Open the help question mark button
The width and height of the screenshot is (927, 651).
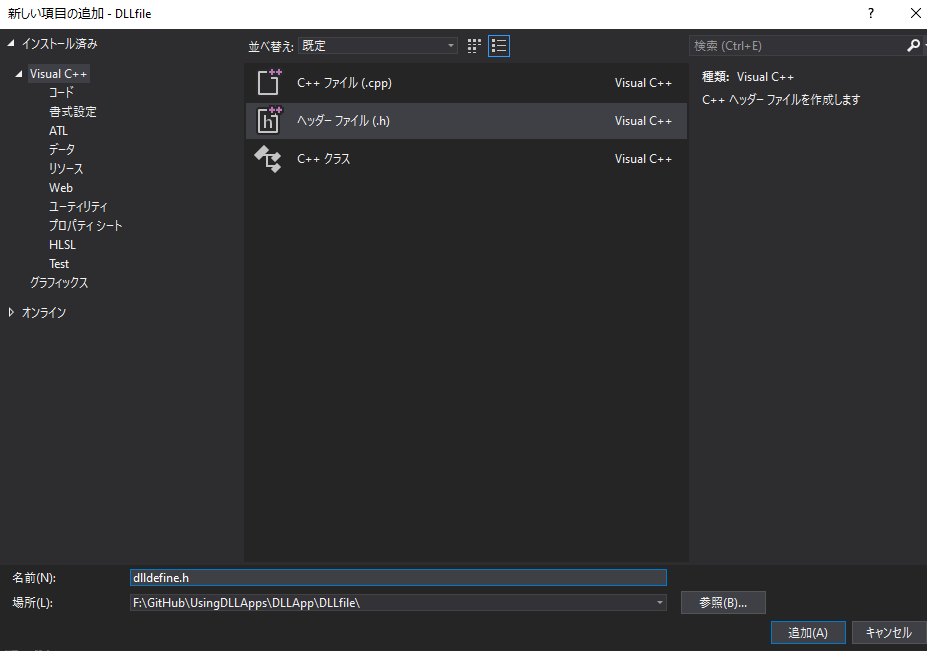871,13
